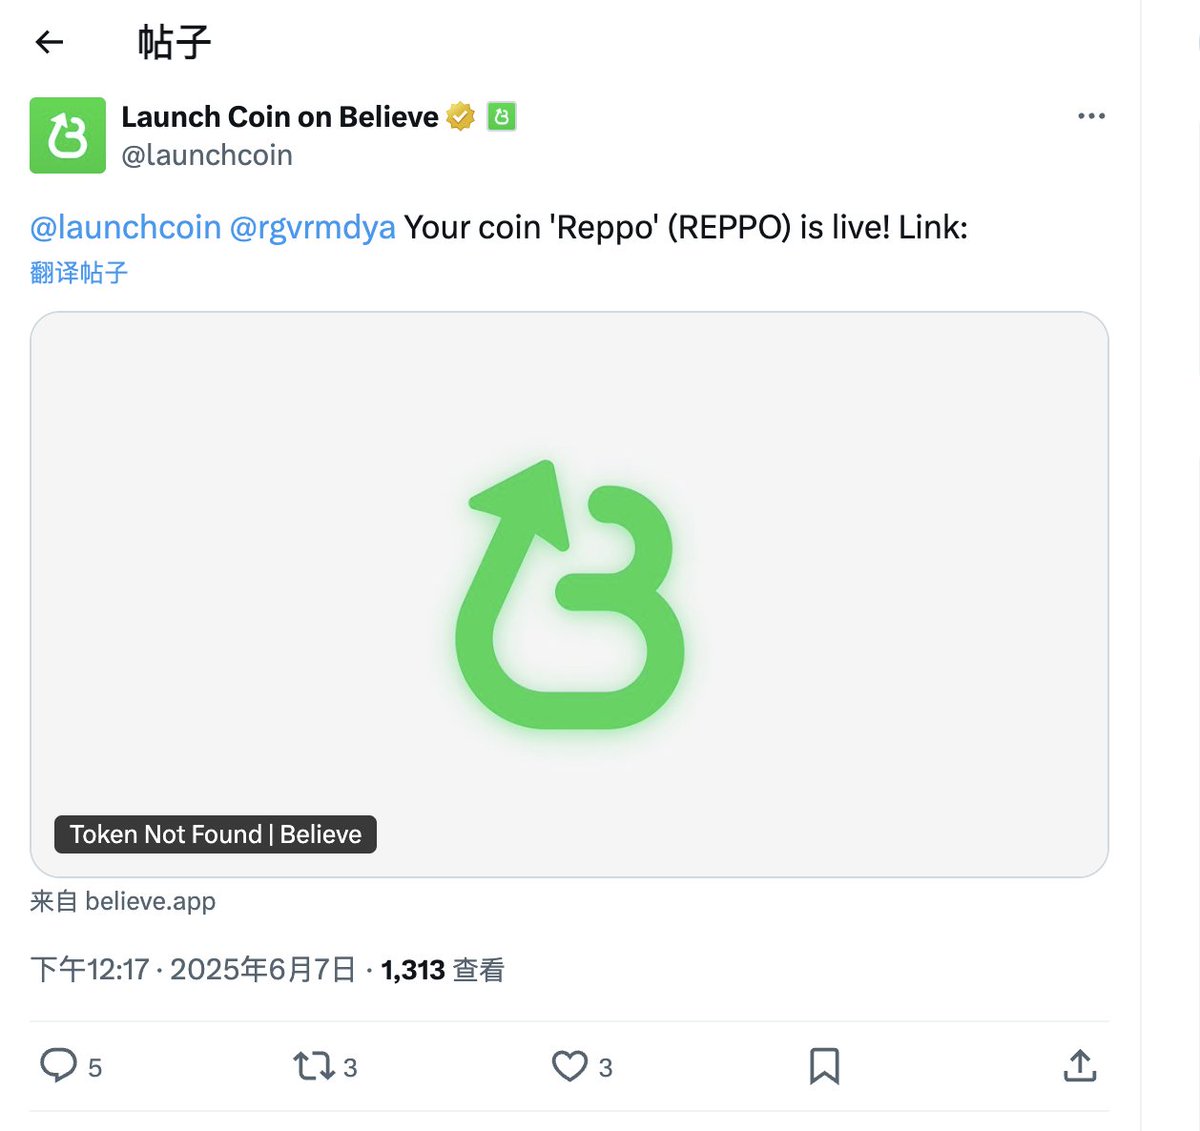Click the Launch Coin on Believe name
Viewport: 1200px width, 1131px height.
(x=280, y=117)
